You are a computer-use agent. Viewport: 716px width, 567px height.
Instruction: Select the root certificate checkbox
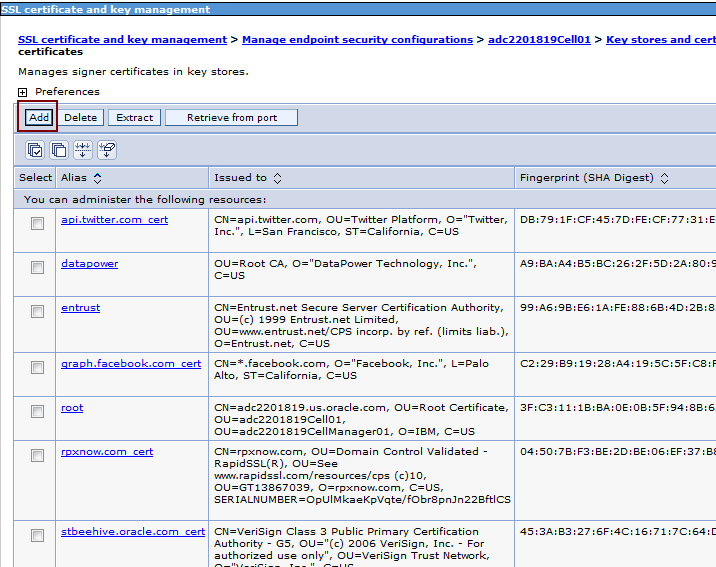point(37,411)
